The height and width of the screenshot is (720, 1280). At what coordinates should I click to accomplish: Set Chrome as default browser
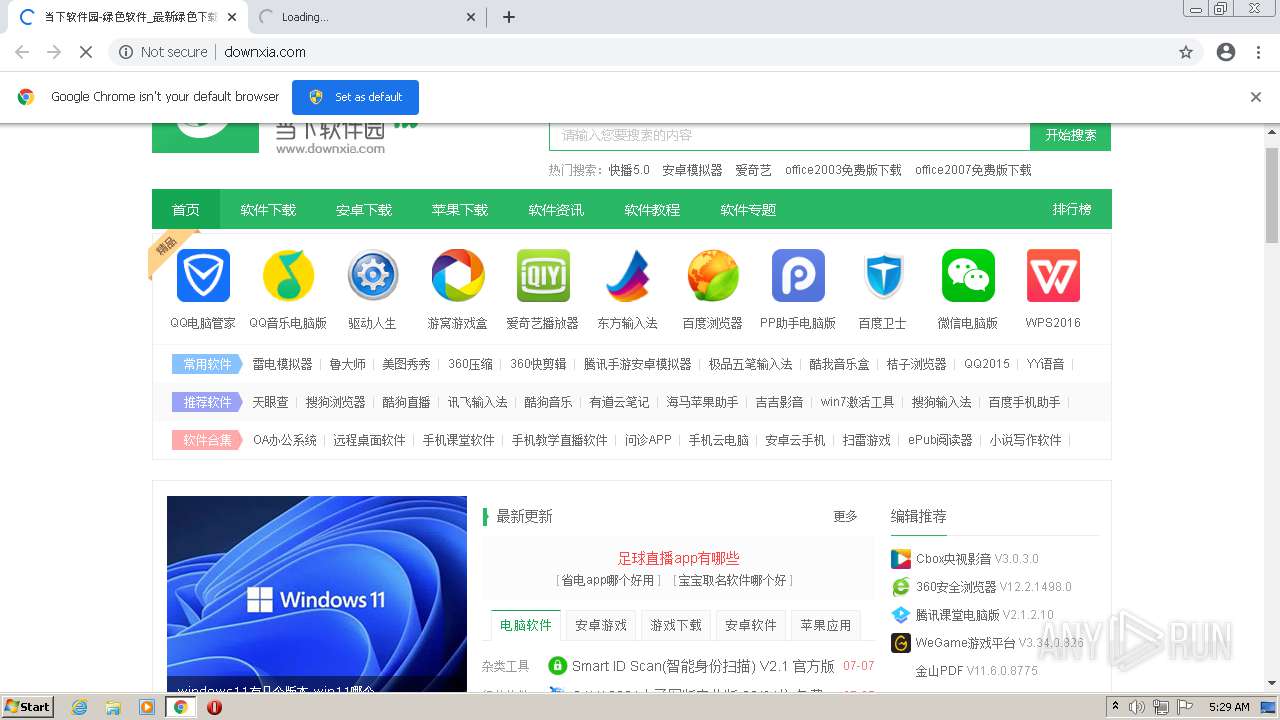pyautogui.click(x=355, y=97)
